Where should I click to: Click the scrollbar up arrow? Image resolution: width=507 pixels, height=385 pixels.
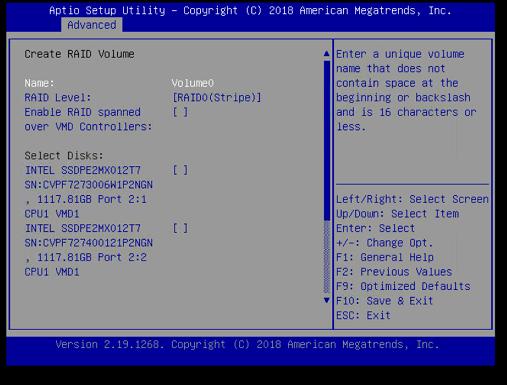[327, 54]
